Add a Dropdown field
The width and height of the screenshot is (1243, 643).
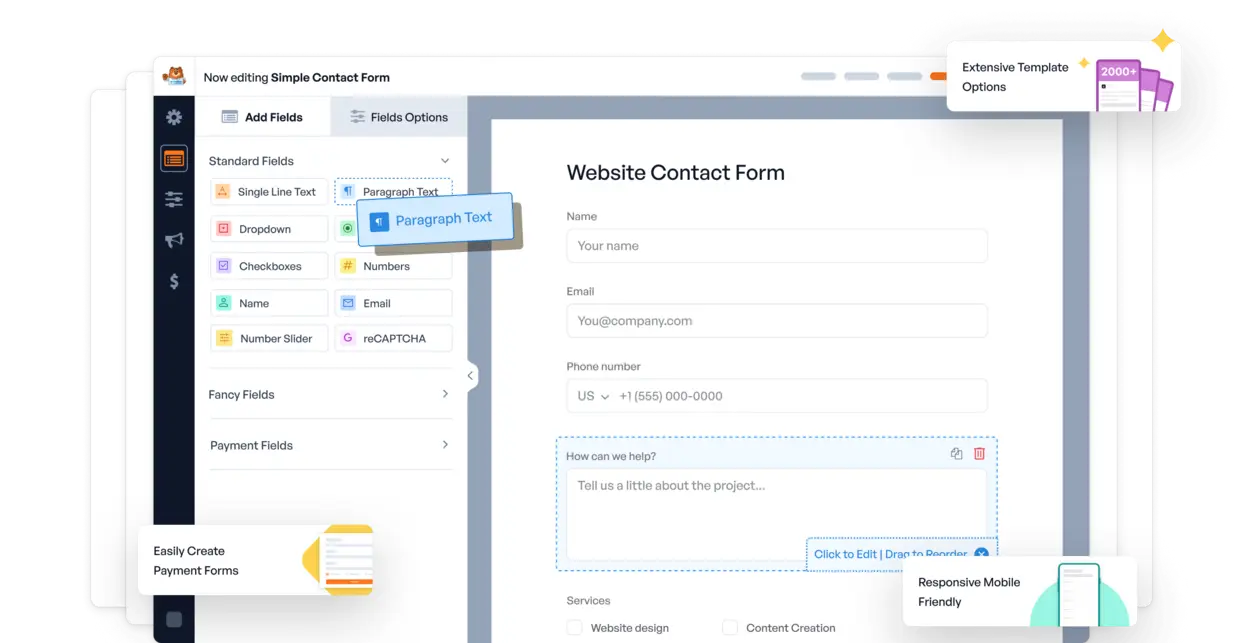[269, 229]
